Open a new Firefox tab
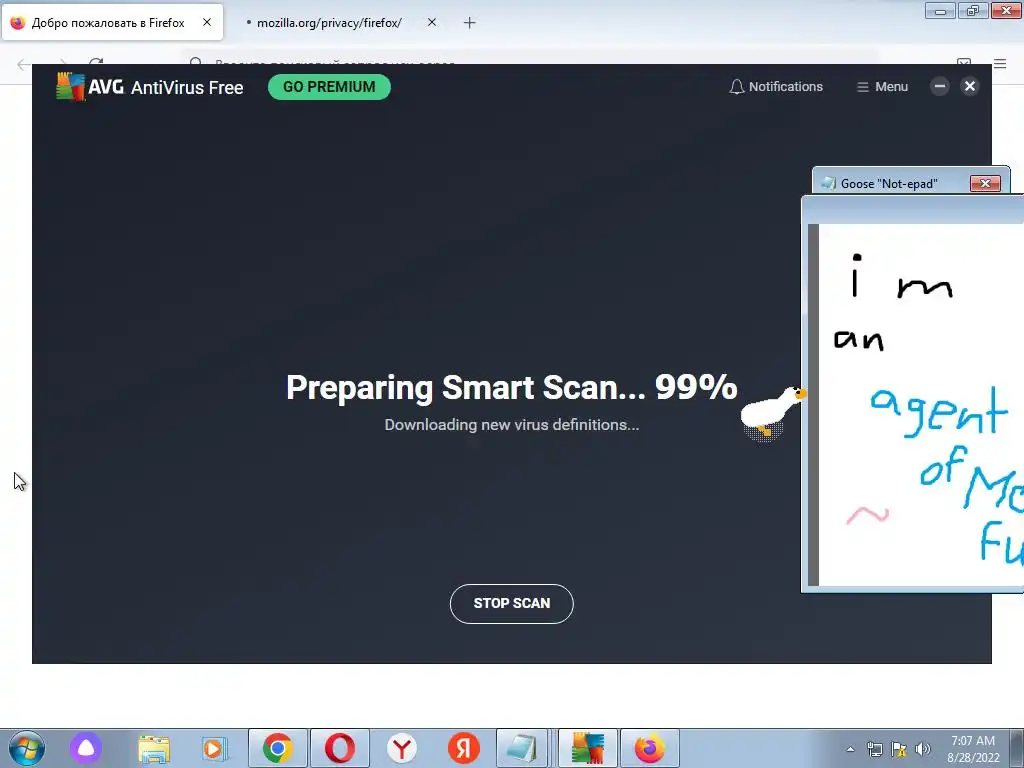The height and width of the screenshot is (768, 1024). tap(470, 23)
